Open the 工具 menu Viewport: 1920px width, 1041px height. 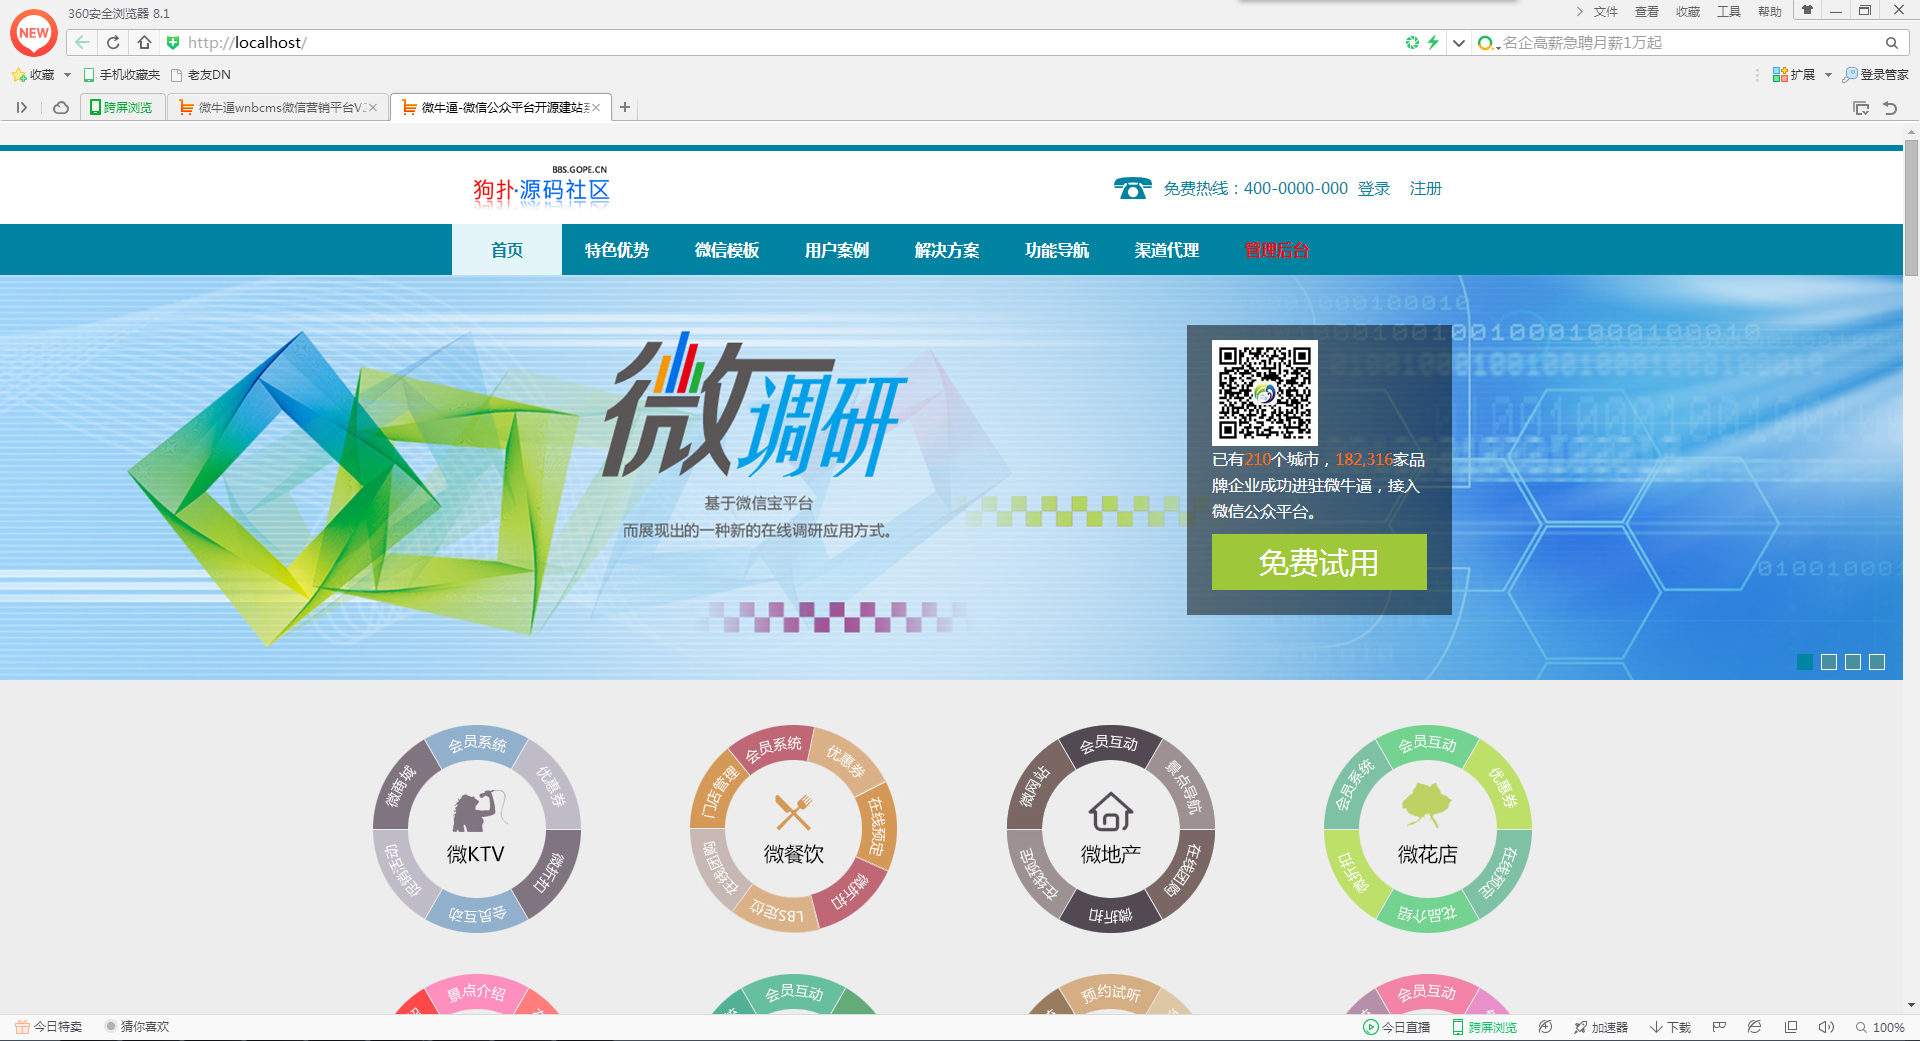[1729, 11]
